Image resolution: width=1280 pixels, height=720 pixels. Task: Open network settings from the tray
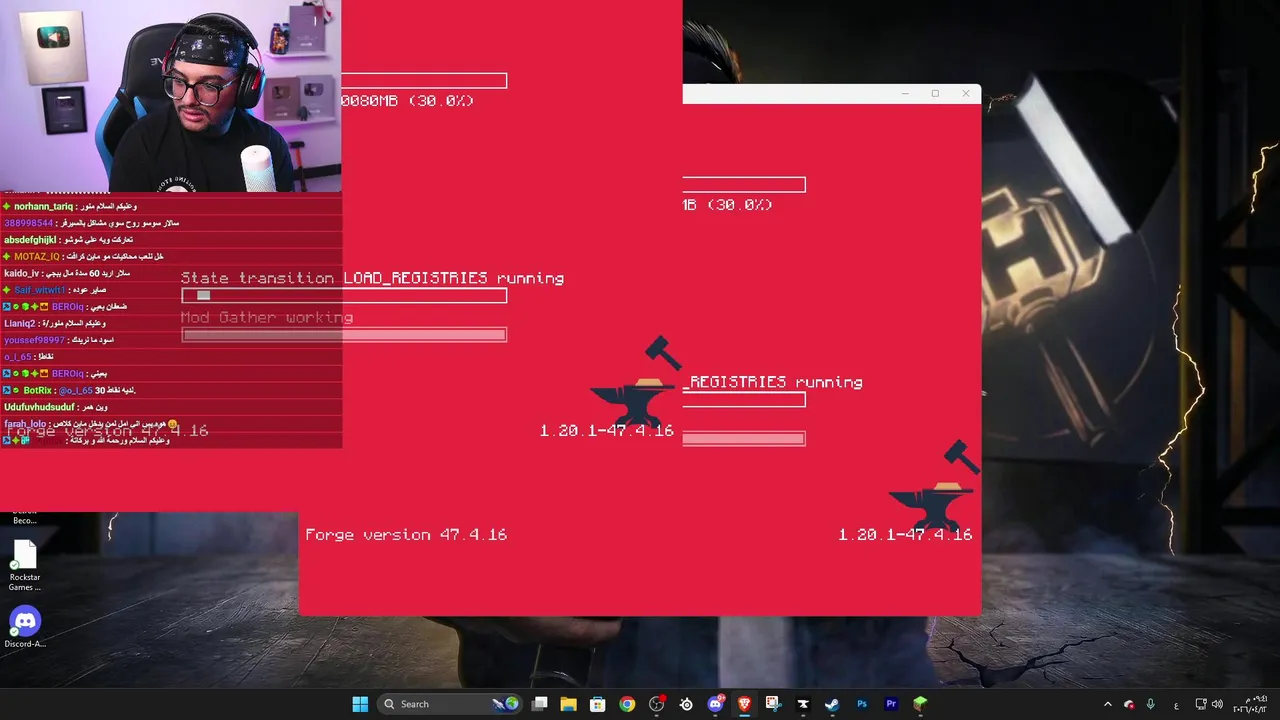(x=1201, y=704)
